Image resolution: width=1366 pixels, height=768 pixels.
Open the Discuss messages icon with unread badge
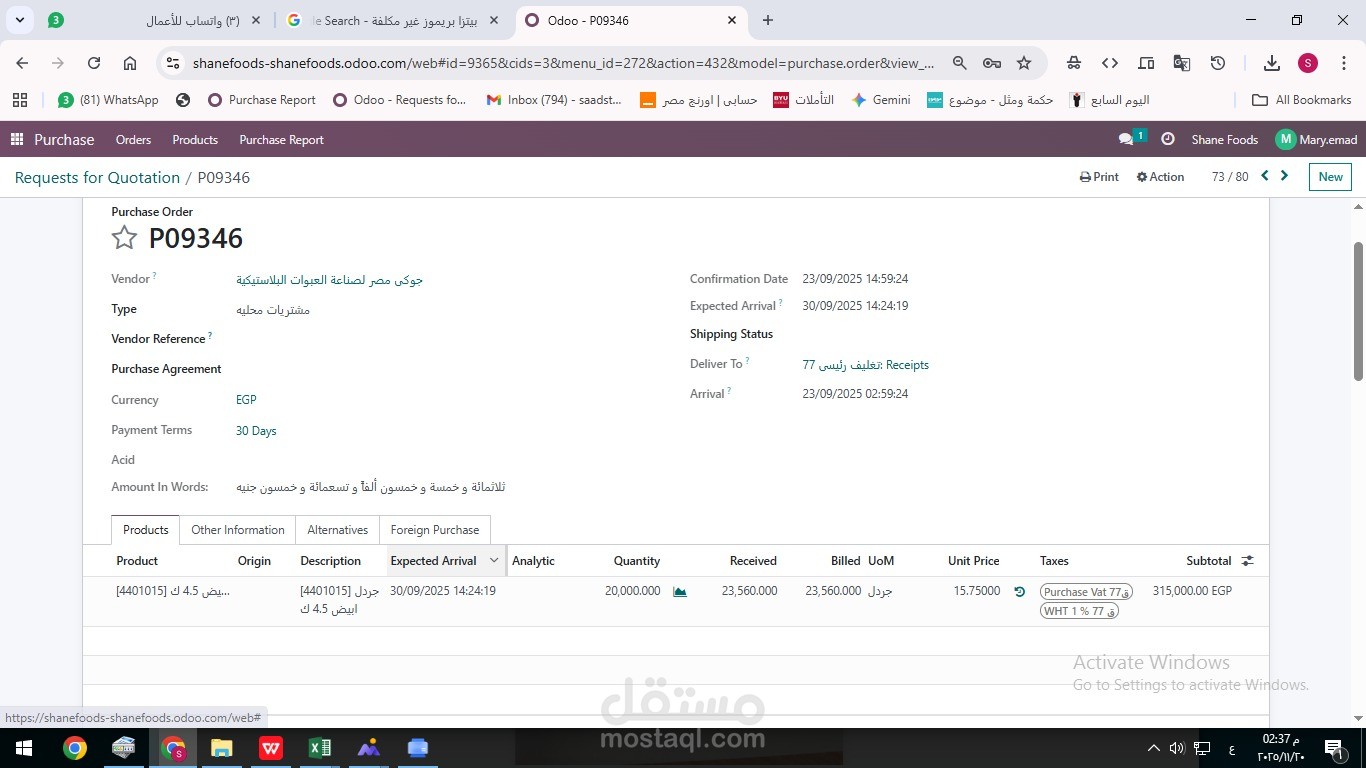1124,139
